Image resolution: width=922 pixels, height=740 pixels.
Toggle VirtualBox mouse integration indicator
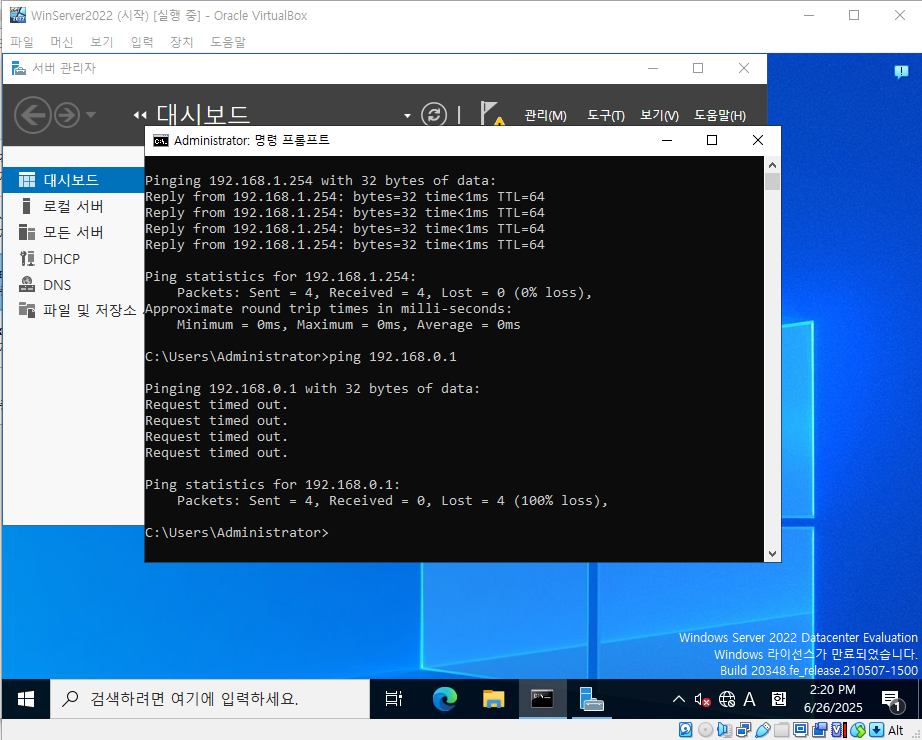858,729
